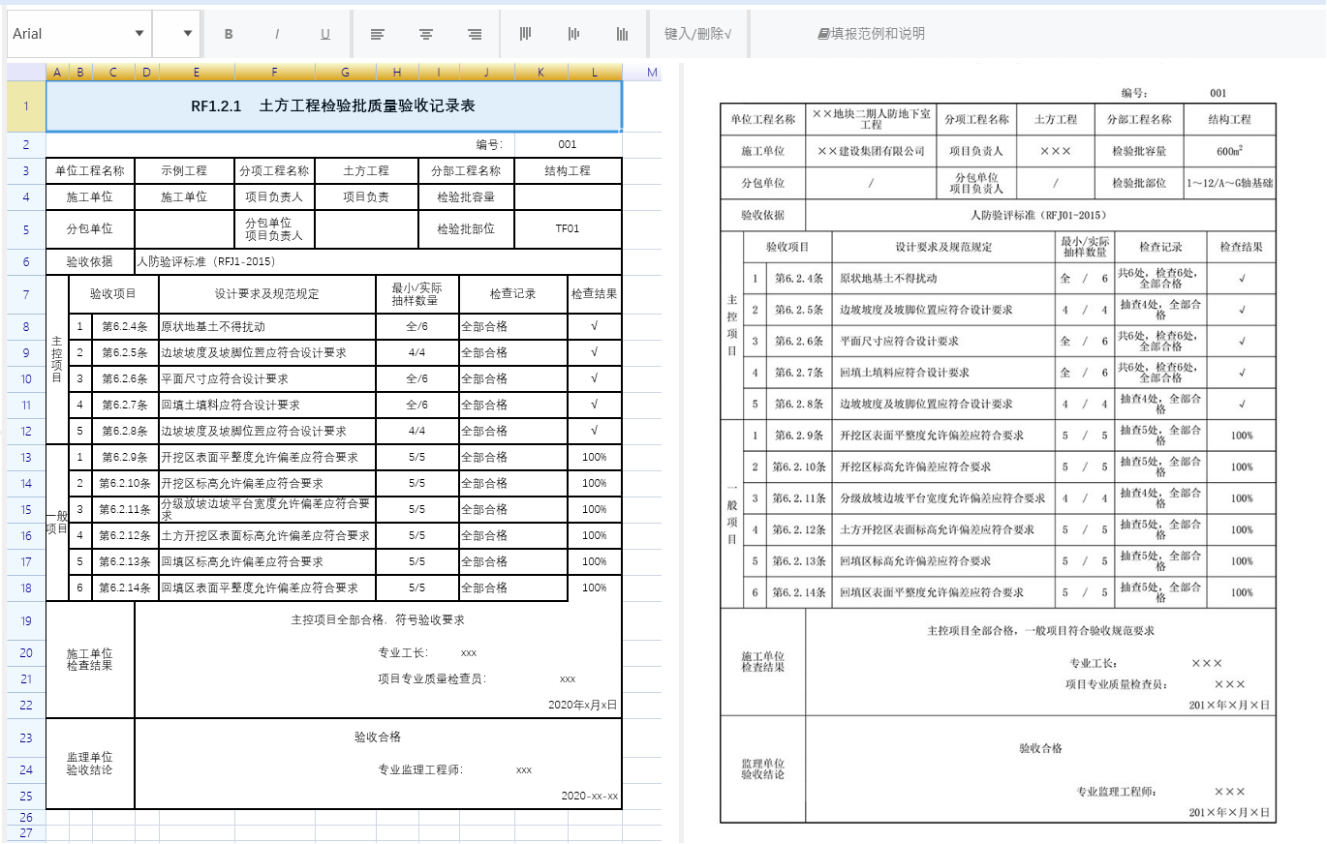
Task: Align text left
Action: [377, 34]
